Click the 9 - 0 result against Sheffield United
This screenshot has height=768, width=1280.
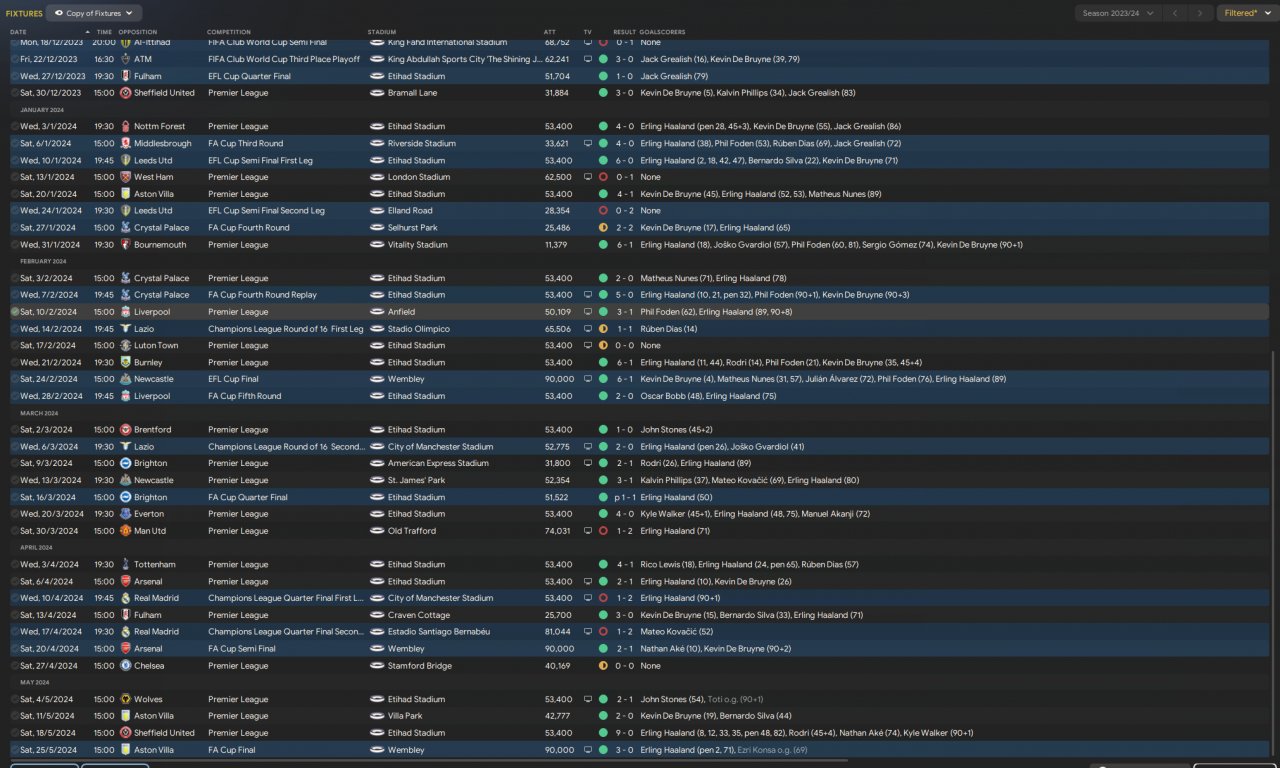point(624,733)
